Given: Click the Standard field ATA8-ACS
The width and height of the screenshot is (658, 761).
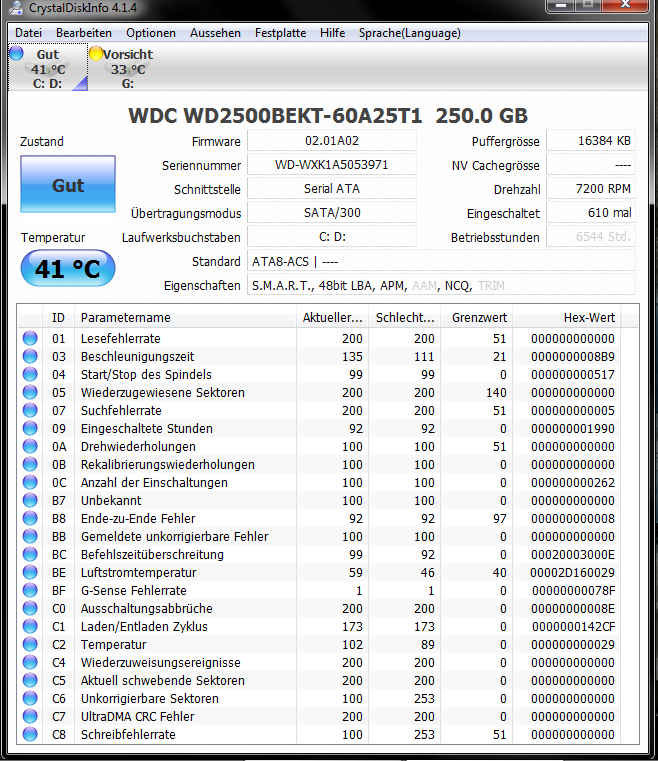Looking at the screenshot, I should 441,261.
